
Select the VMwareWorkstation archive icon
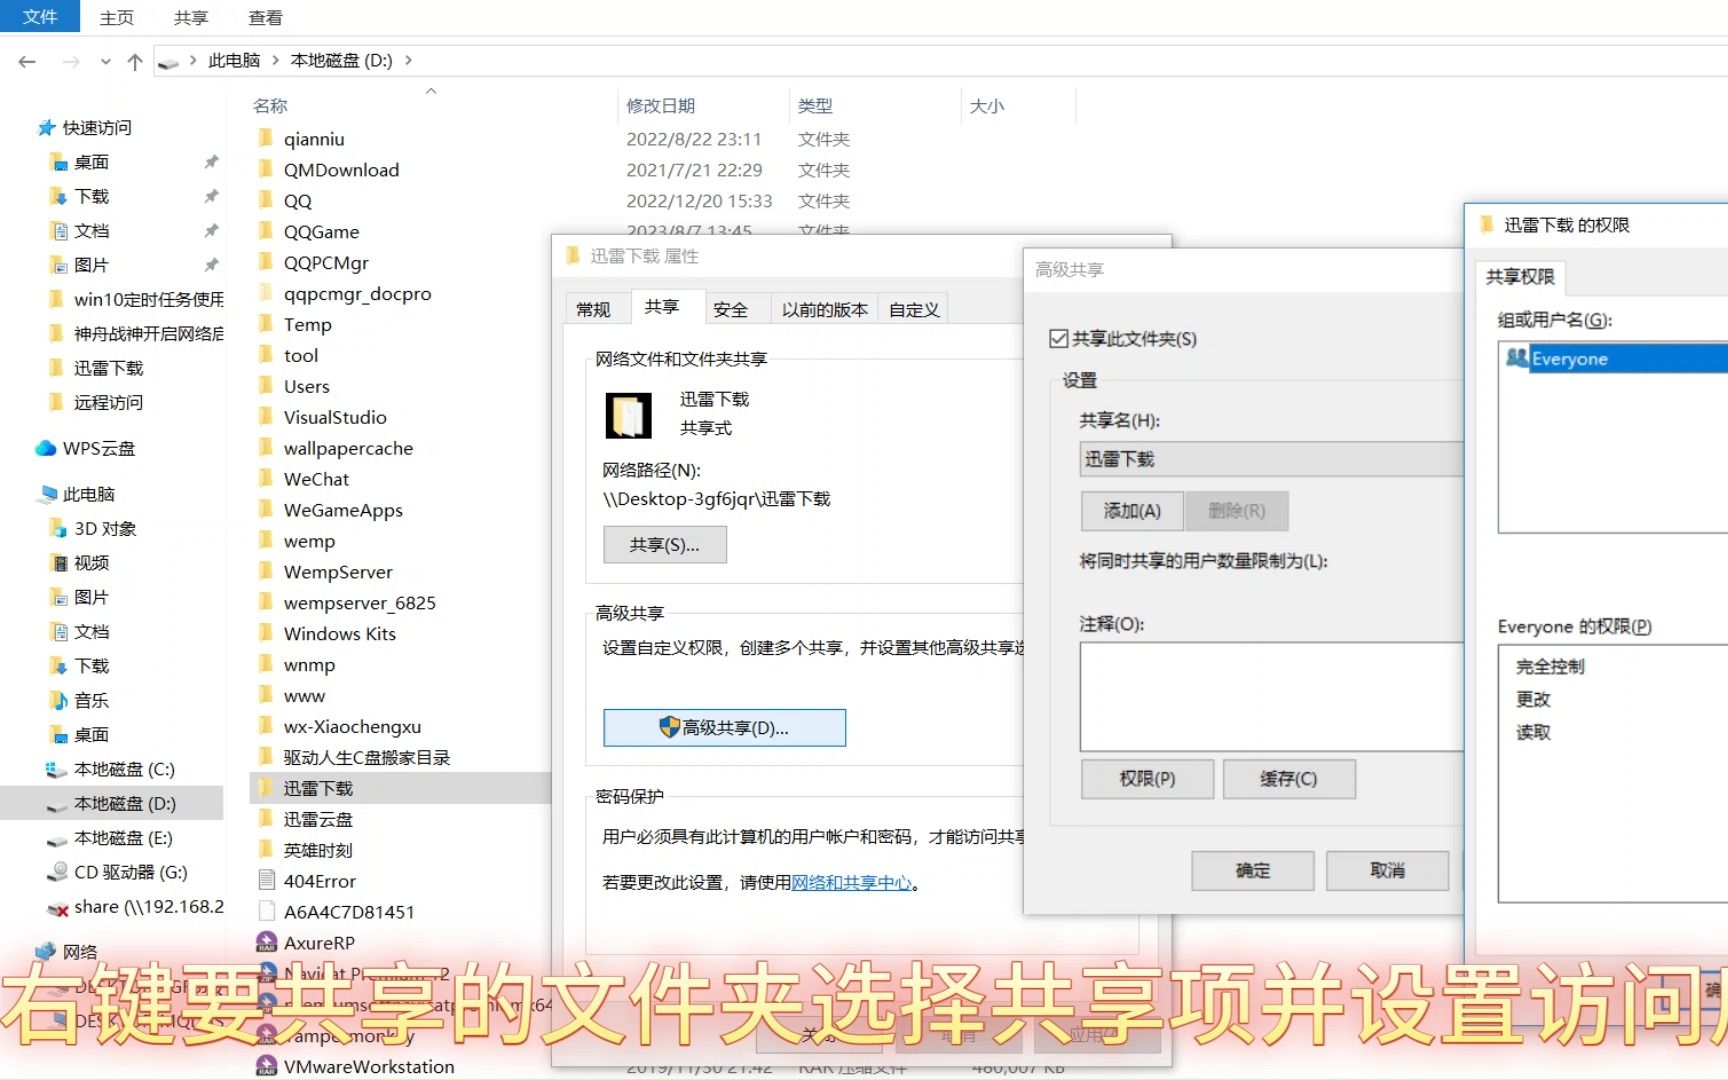coord(266,1066)
